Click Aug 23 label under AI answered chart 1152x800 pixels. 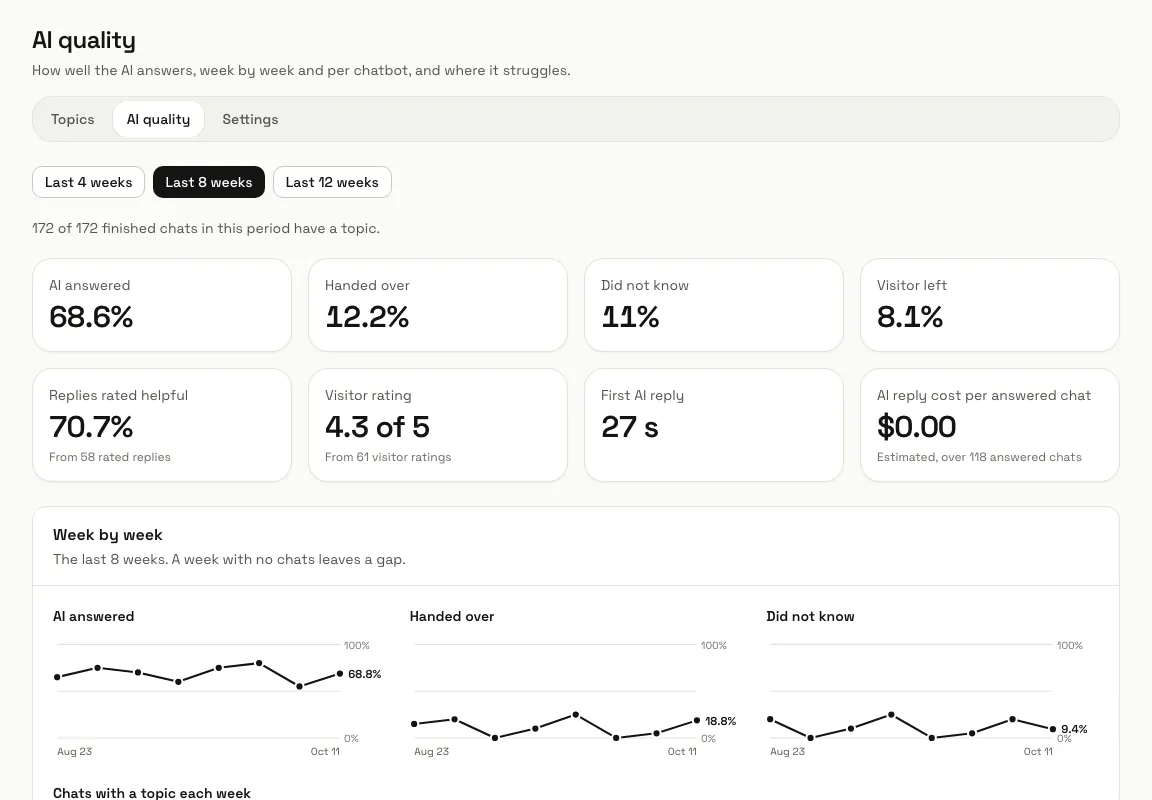coord(74,752)
